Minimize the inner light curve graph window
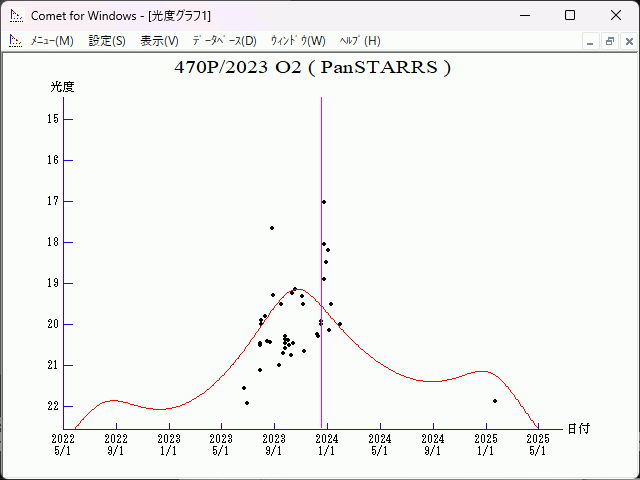 tap(591, 41)
